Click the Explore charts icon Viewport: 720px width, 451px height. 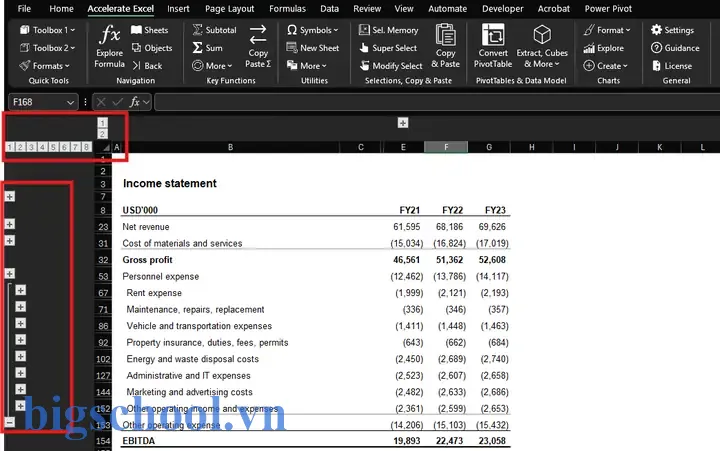pyautogui.click(x=589, y=48)
